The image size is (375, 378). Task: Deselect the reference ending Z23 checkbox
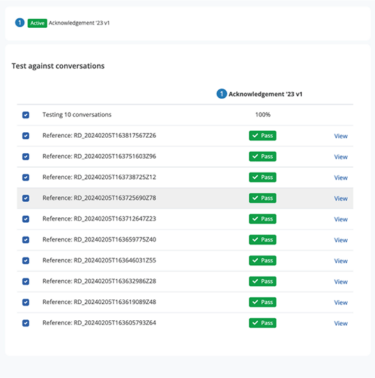[26, 219]
